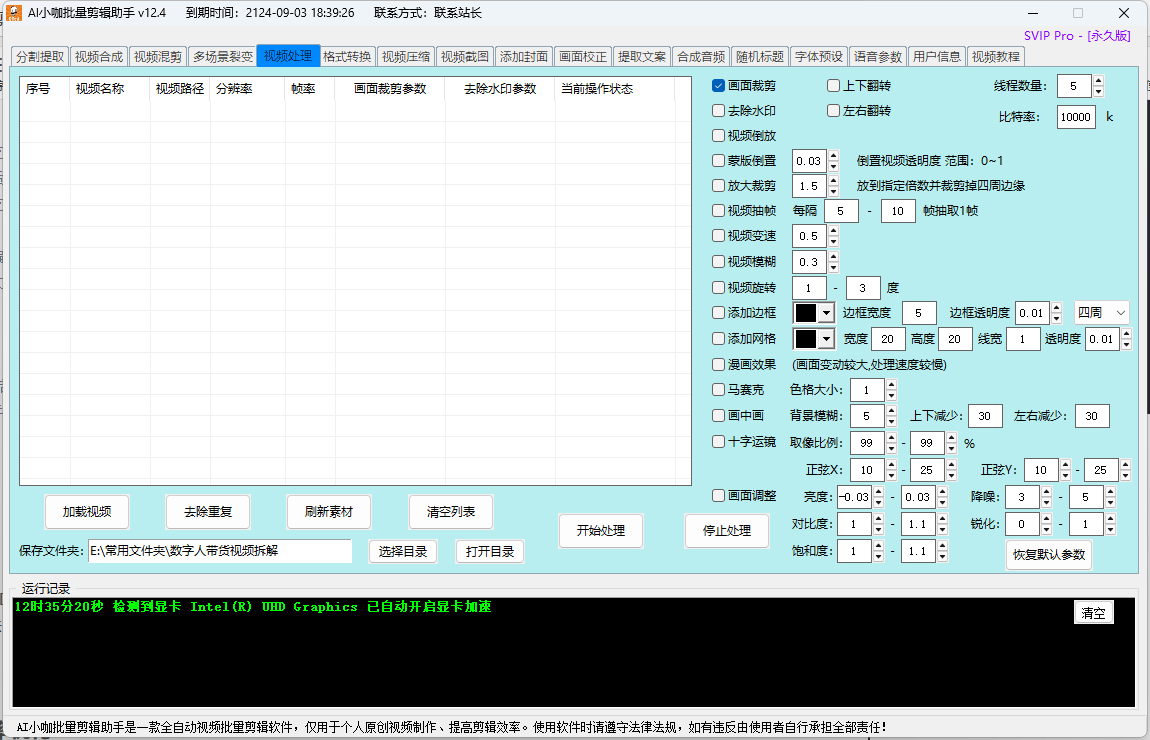1150x740 pixels.
Task: Enable the 漫画效果 checkbox
Action: pos(719,364)
